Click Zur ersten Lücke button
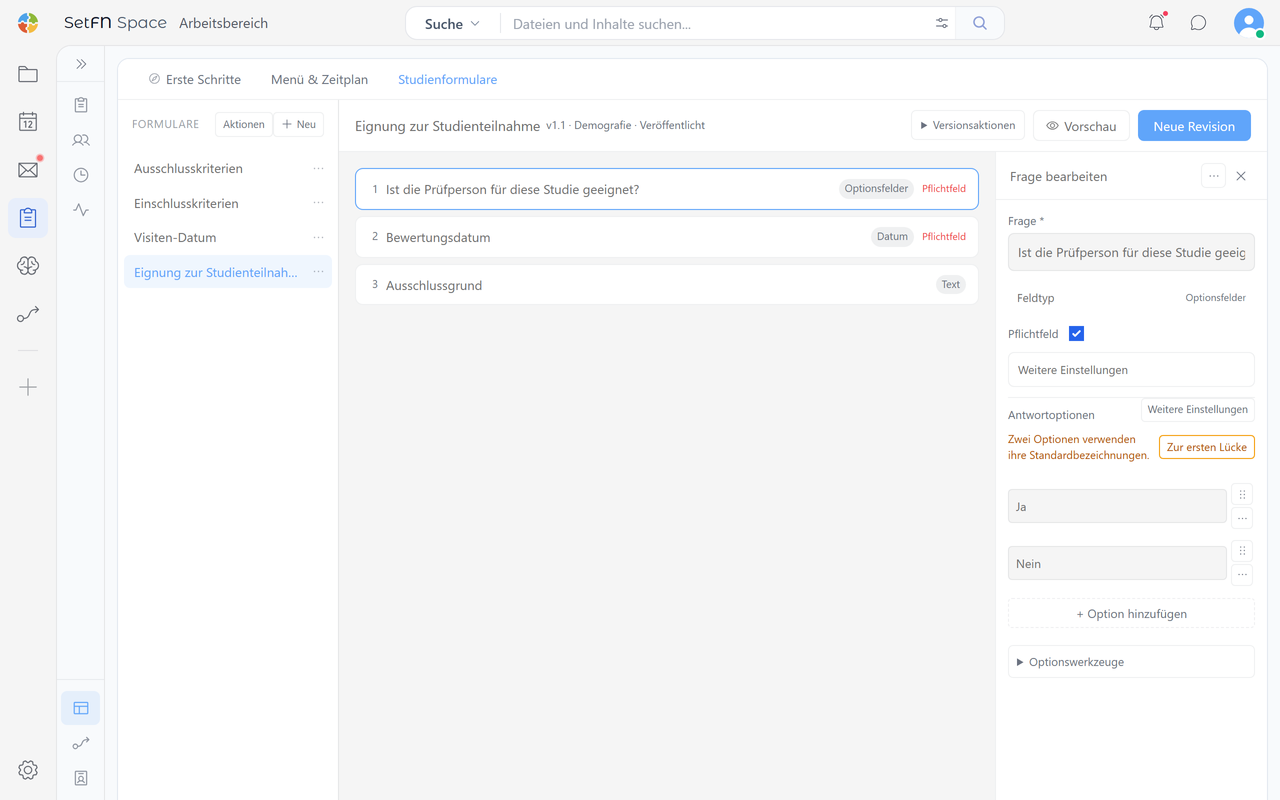The image size is (1280, 800). 1207,447
